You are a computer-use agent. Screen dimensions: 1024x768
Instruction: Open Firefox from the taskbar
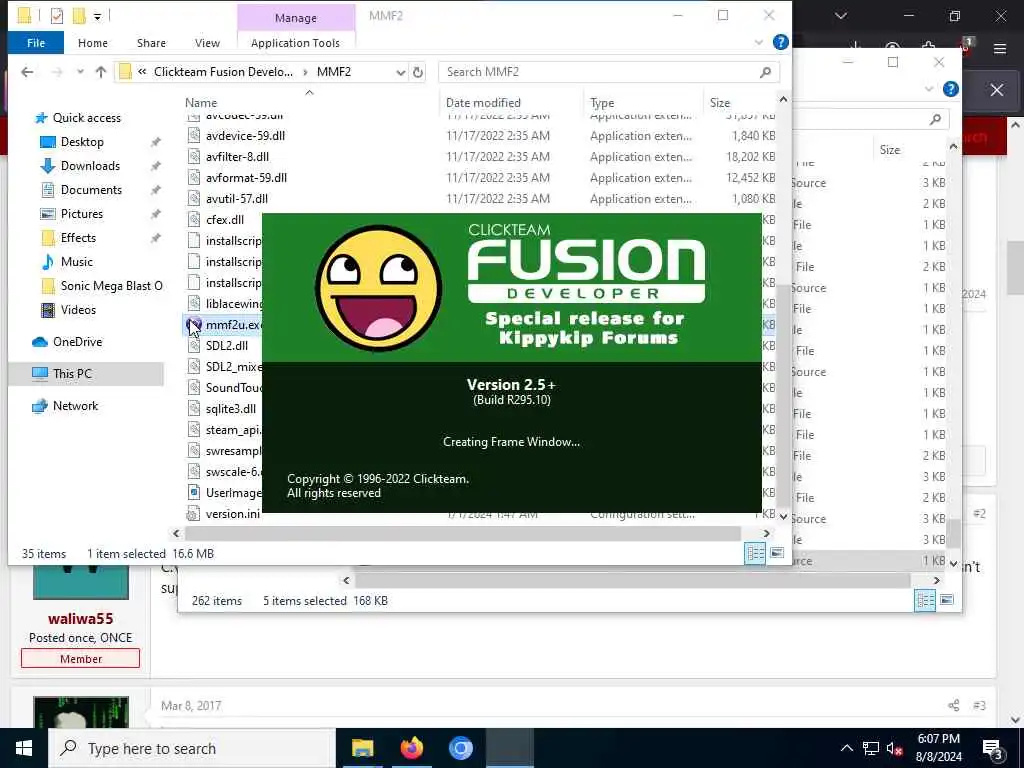tap(411, 748)
